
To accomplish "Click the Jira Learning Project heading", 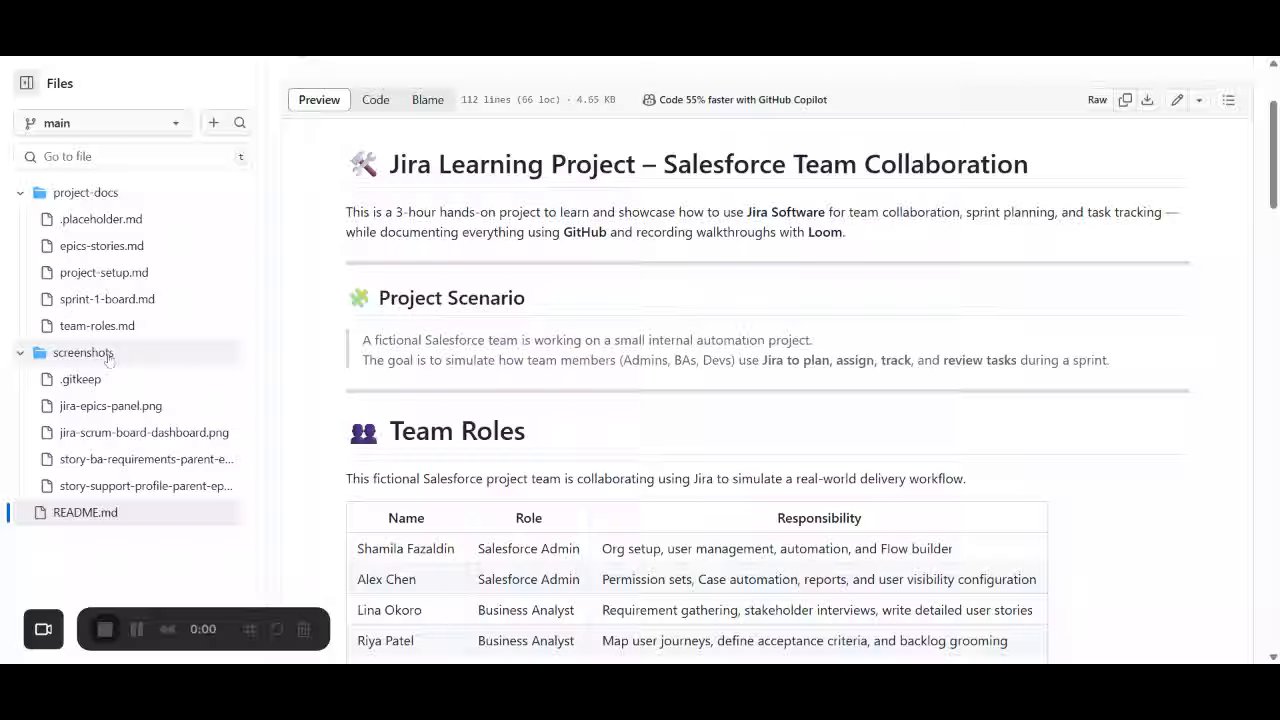I will 708,165.
